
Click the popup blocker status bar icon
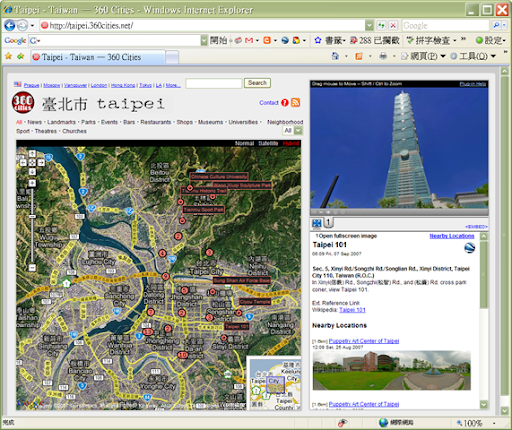[x=342, y=423]
